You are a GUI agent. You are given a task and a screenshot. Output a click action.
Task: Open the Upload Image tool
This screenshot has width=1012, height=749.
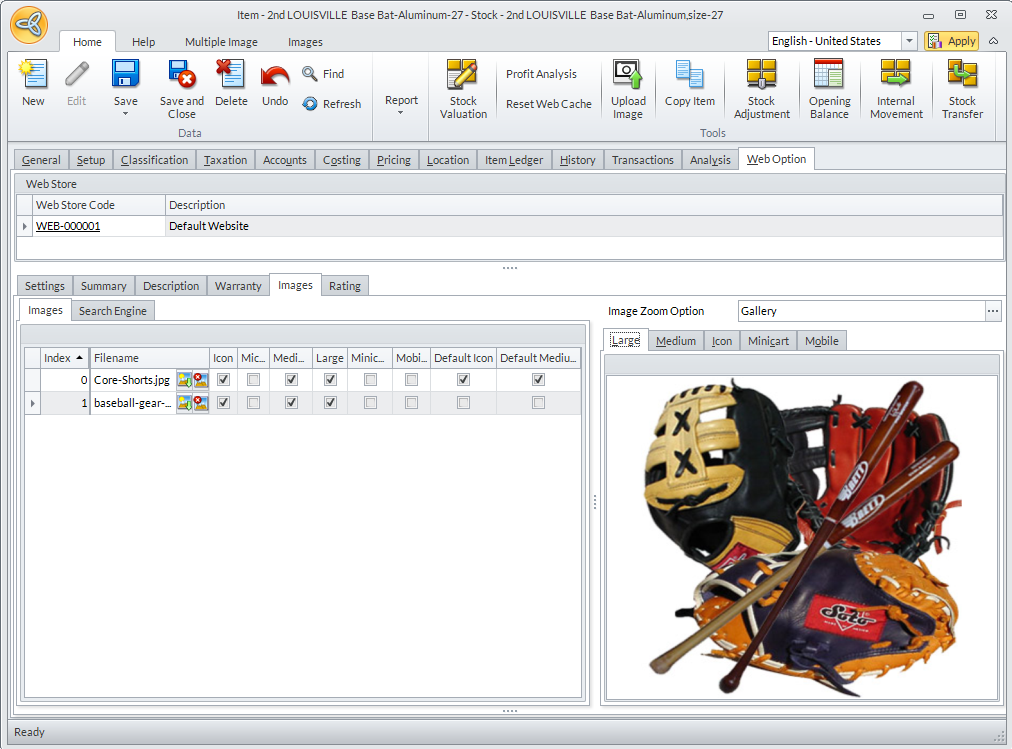628,76
